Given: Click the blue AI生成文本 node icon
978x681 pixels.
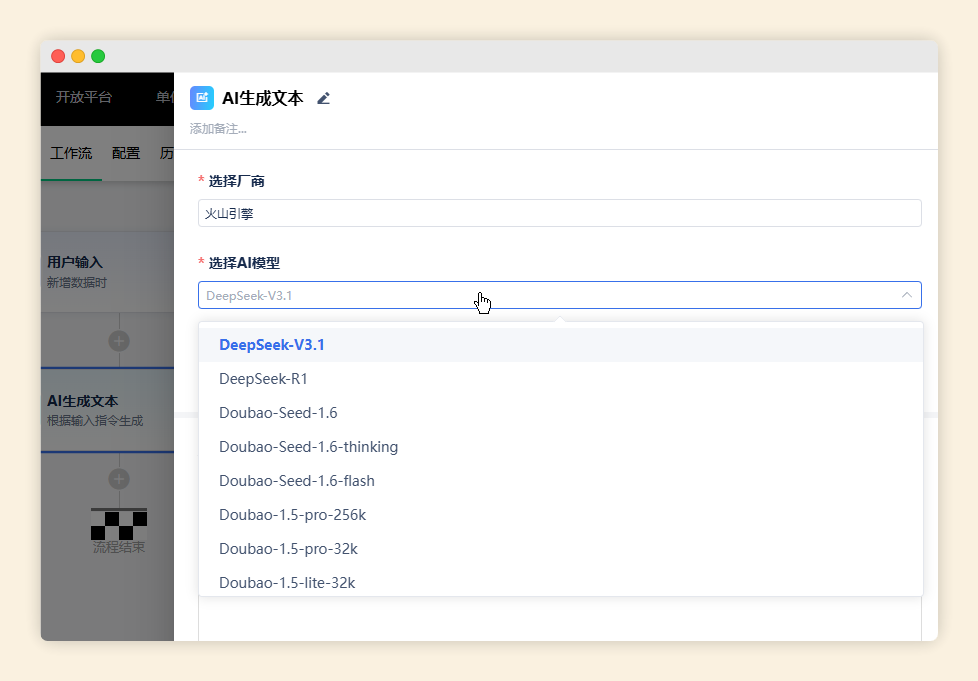Looking at the screenshot, I should 202,97.
